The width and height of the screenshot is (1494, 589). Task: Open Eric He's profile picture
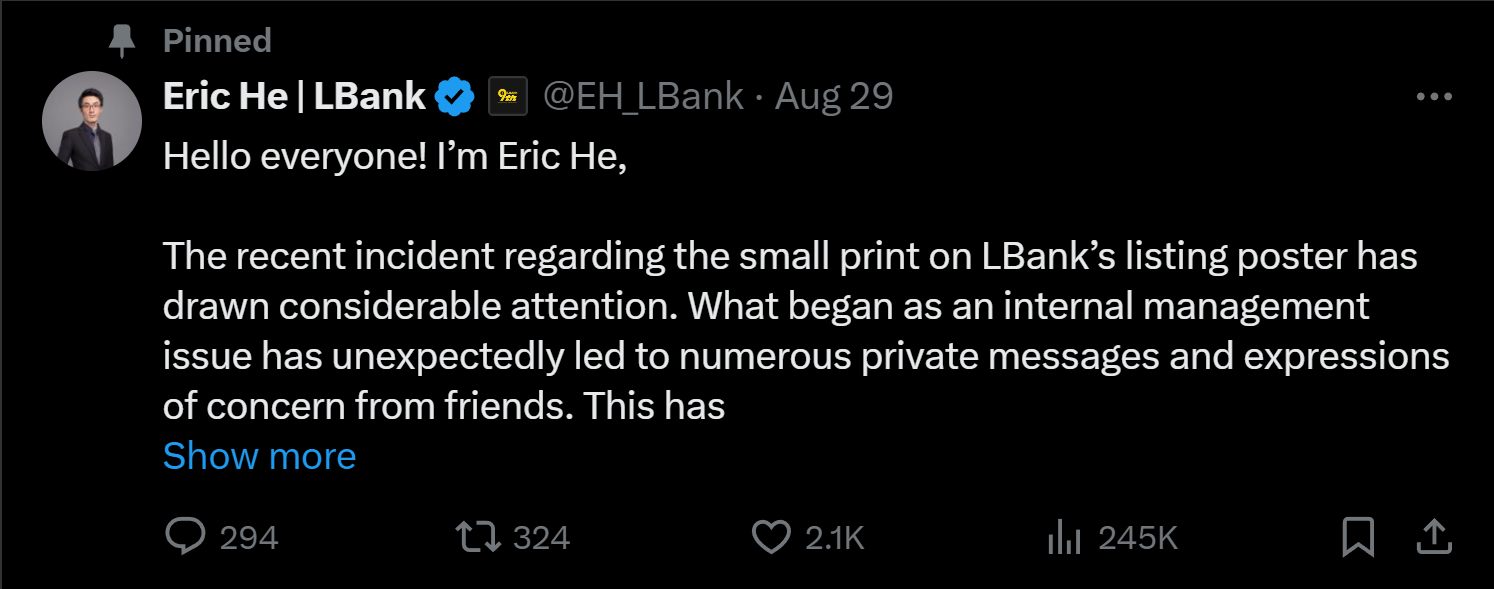click(x=92, y=121)
